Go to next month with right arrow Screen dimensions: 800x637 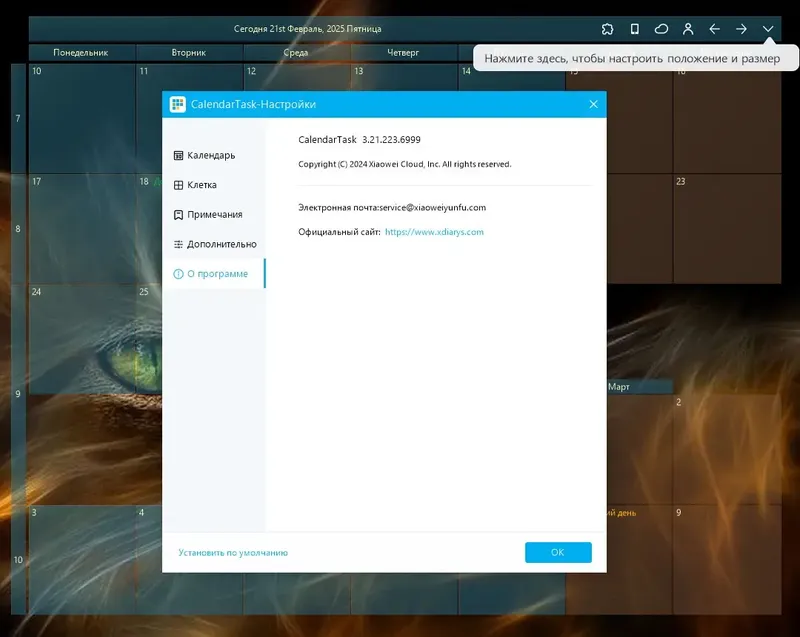pos(741,29)
